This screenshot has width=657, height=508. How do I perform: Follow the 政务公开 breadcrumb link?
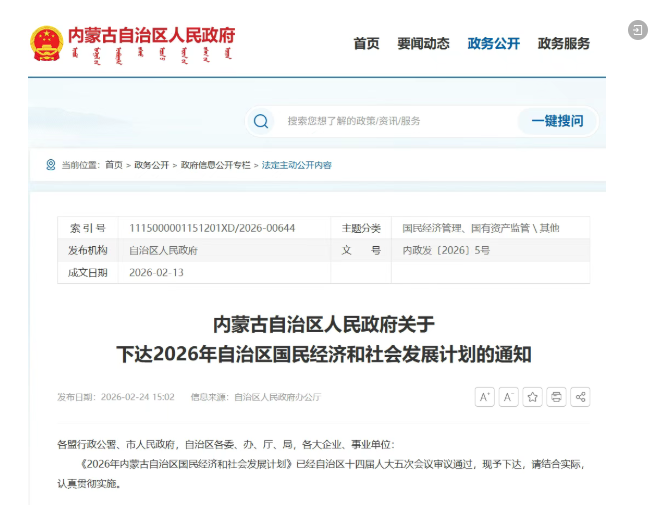[x=152, y=165]
